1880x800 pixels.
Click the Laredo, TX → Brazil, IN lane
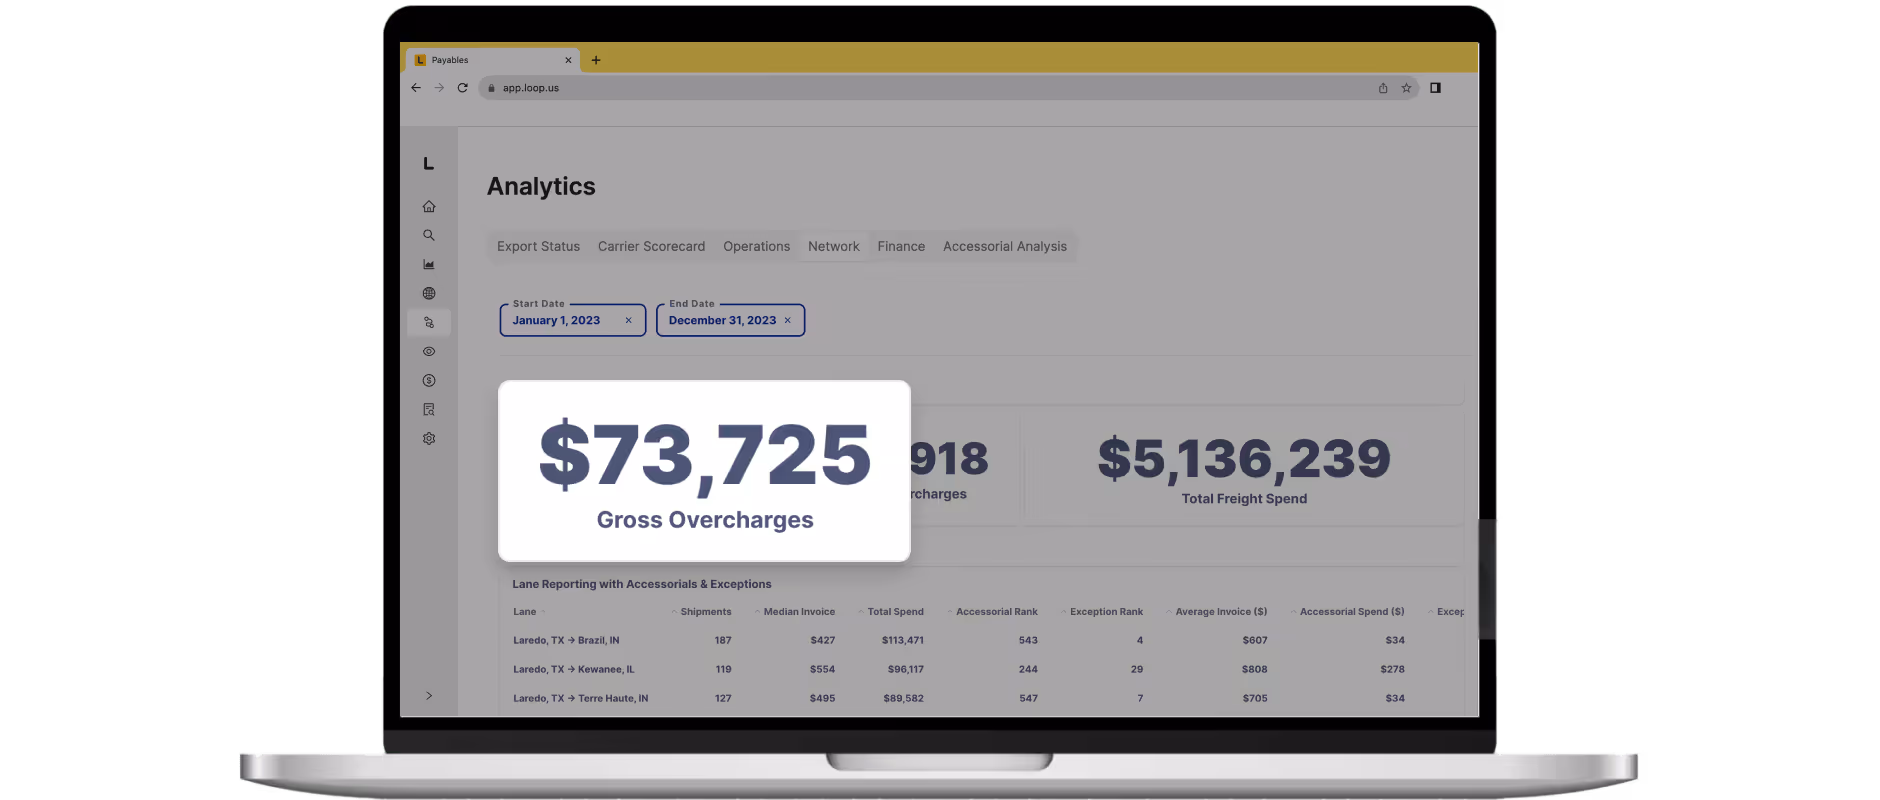(566, 641)
